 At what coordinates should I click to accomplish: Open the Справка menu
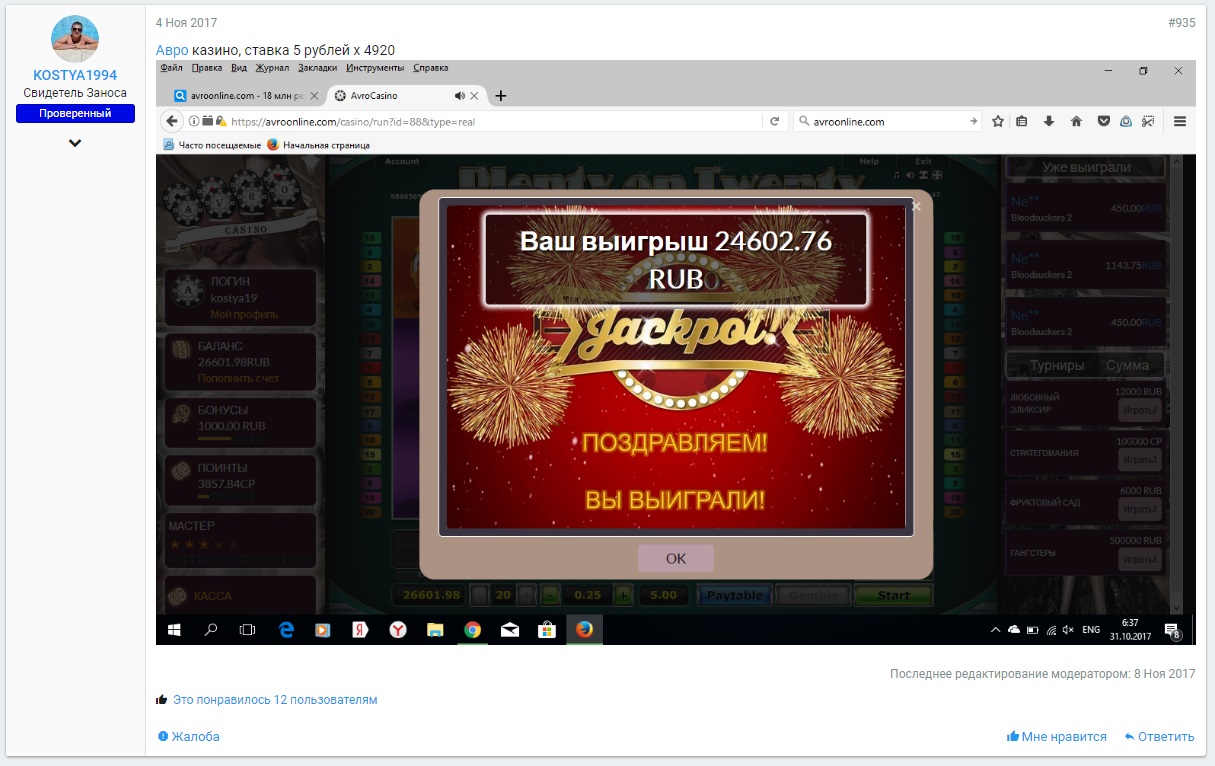tap(430, 68)
